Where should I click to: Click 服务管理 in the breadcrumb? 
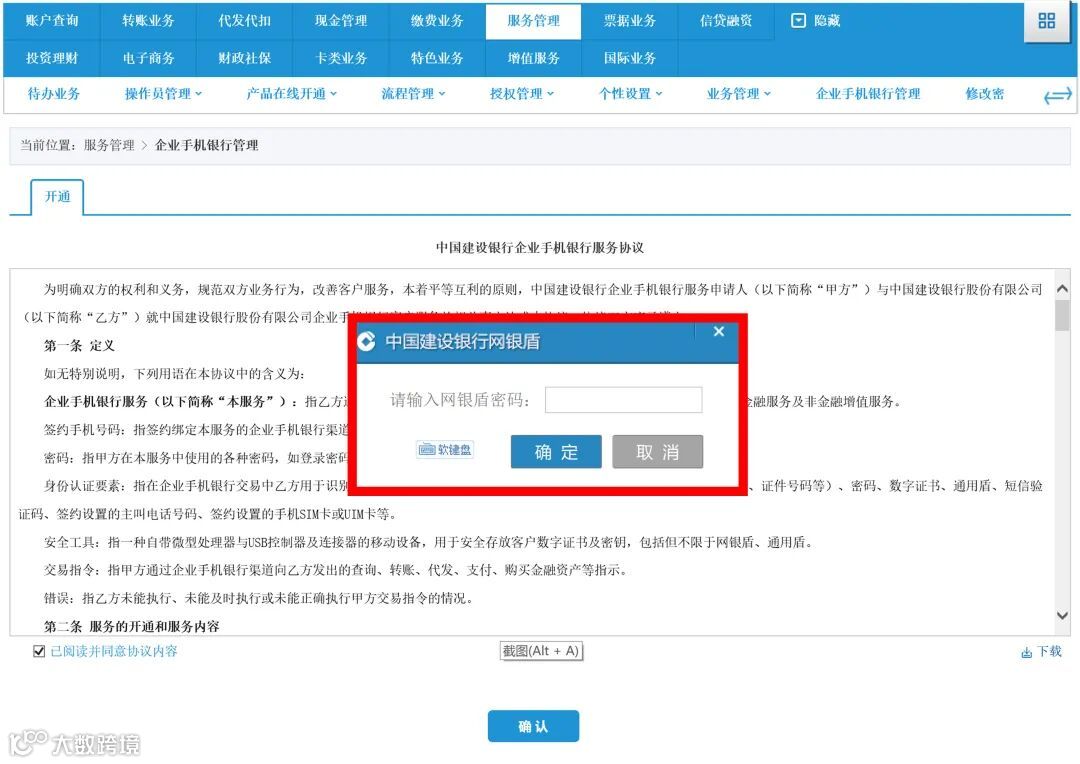pyautogui.click(x=109, y=145)
